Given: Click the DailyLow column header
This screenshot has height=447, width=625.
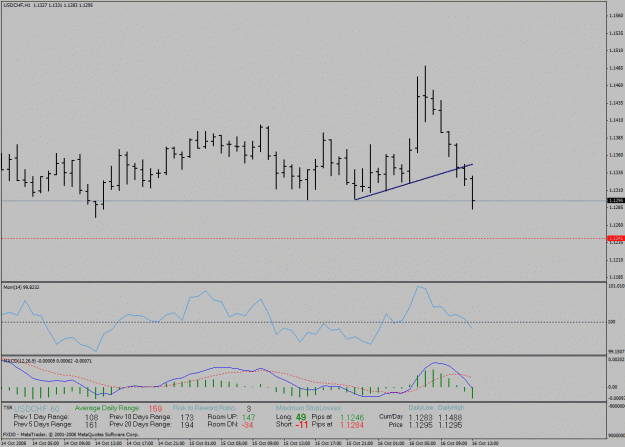Looking at the screenshot, I should 421,408.
